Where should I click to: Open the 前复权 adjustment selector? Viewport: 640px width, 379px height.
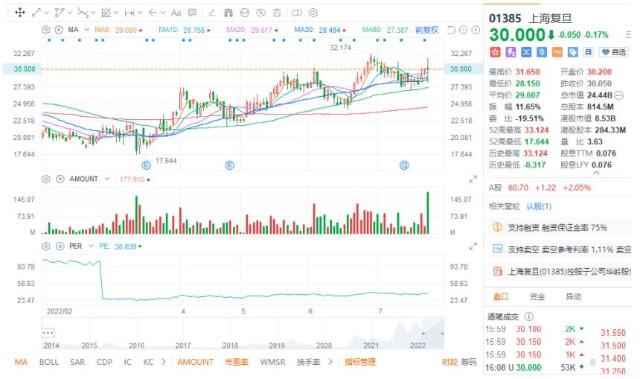click(427, 30)
